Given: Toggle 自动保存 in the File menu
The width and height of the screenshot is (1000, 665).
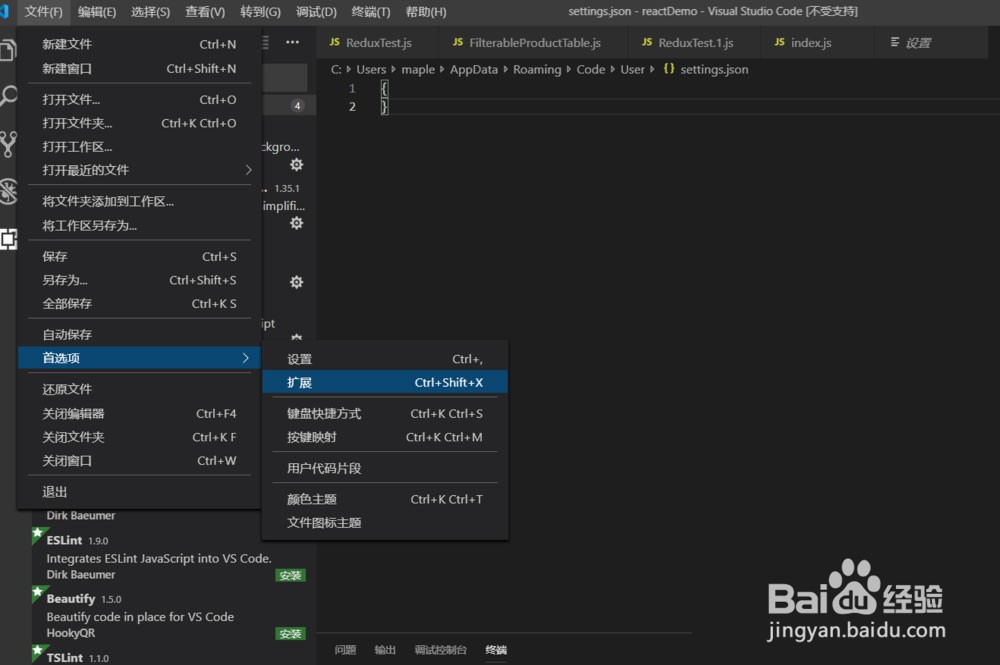Looking at the screenshot, I should tap(140, 335).
